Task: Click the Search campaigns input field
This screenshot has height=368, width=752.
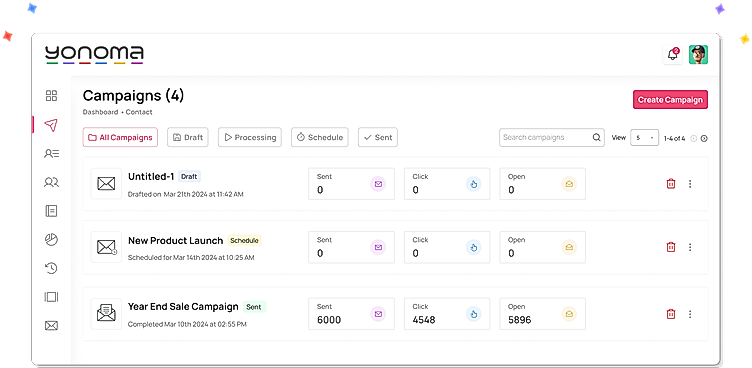Action: [x=552, y=137]
